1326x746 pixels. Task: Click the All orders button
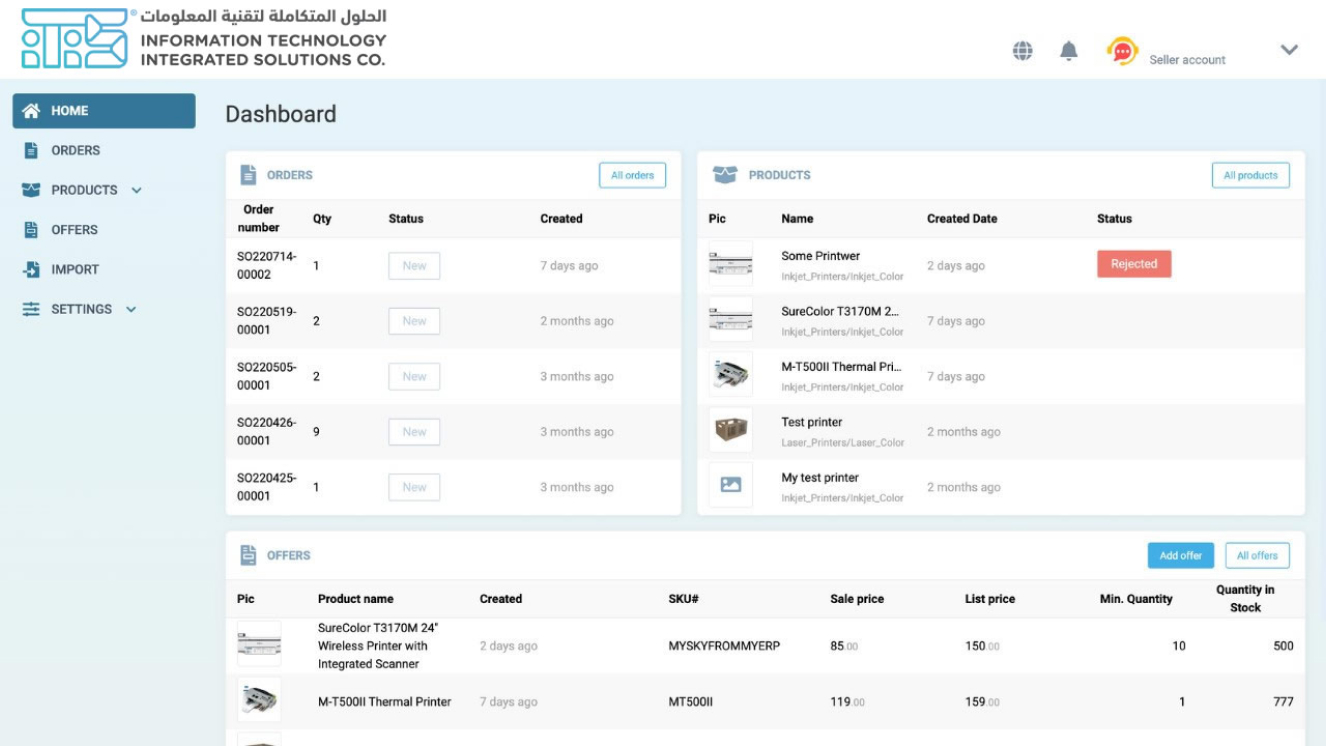[x=632, y=176]
